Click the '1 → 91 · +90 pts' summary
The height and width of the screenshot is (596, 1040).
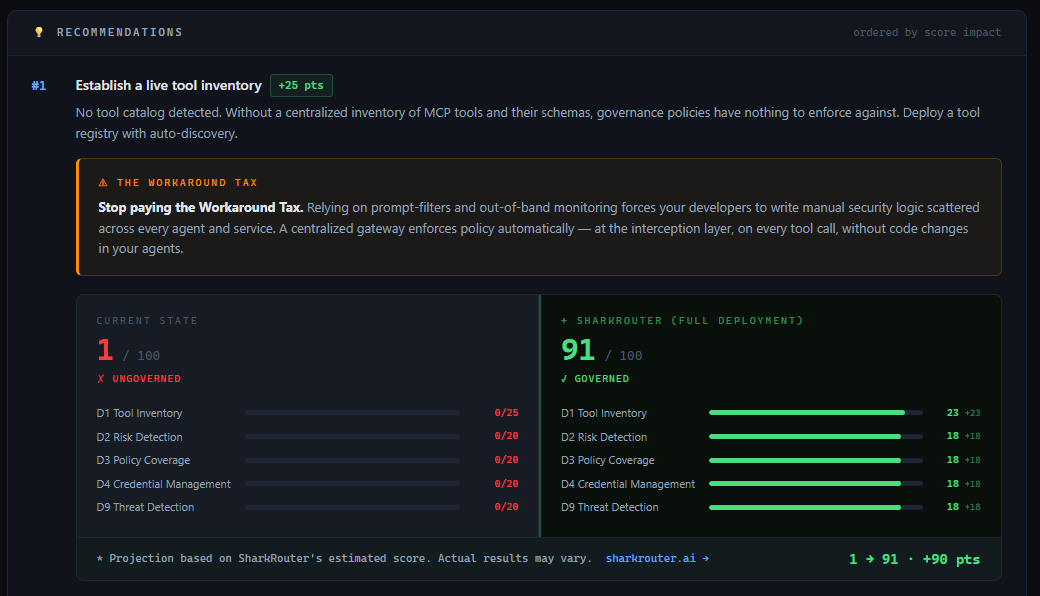(915, 559)
